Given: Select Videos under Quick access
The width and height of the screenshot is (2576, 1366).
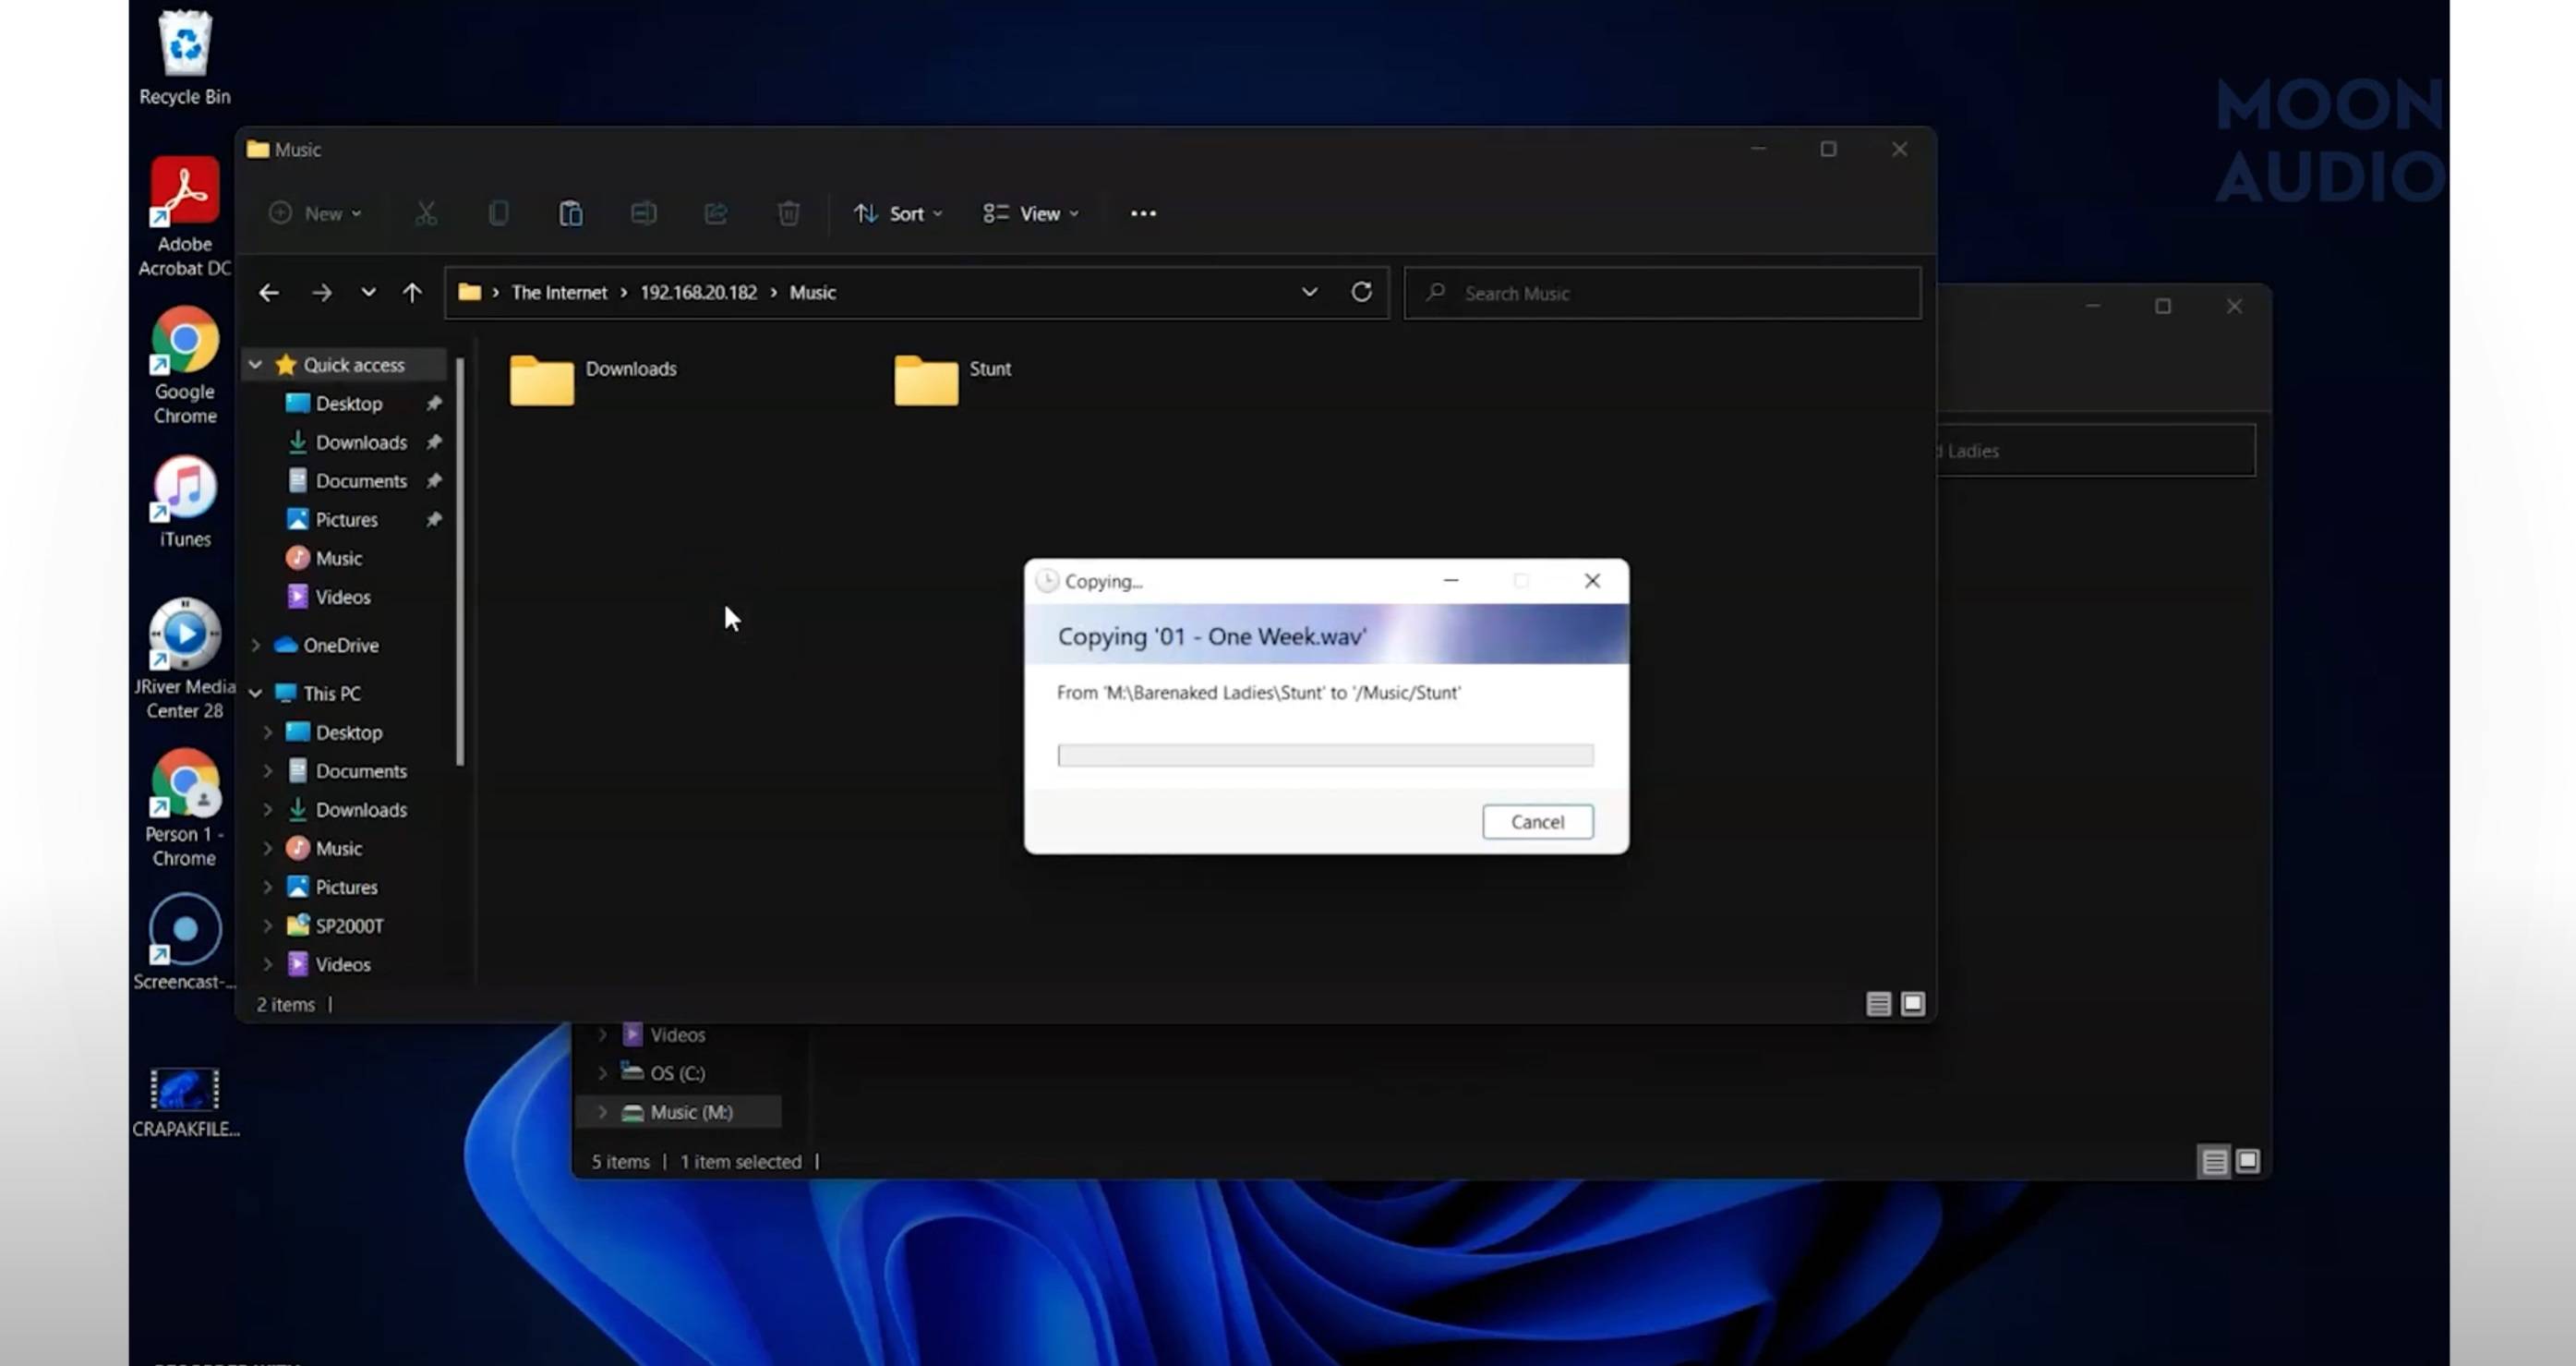Looking at the screenshot, I should pyautogui.click(x=342, y=597).
